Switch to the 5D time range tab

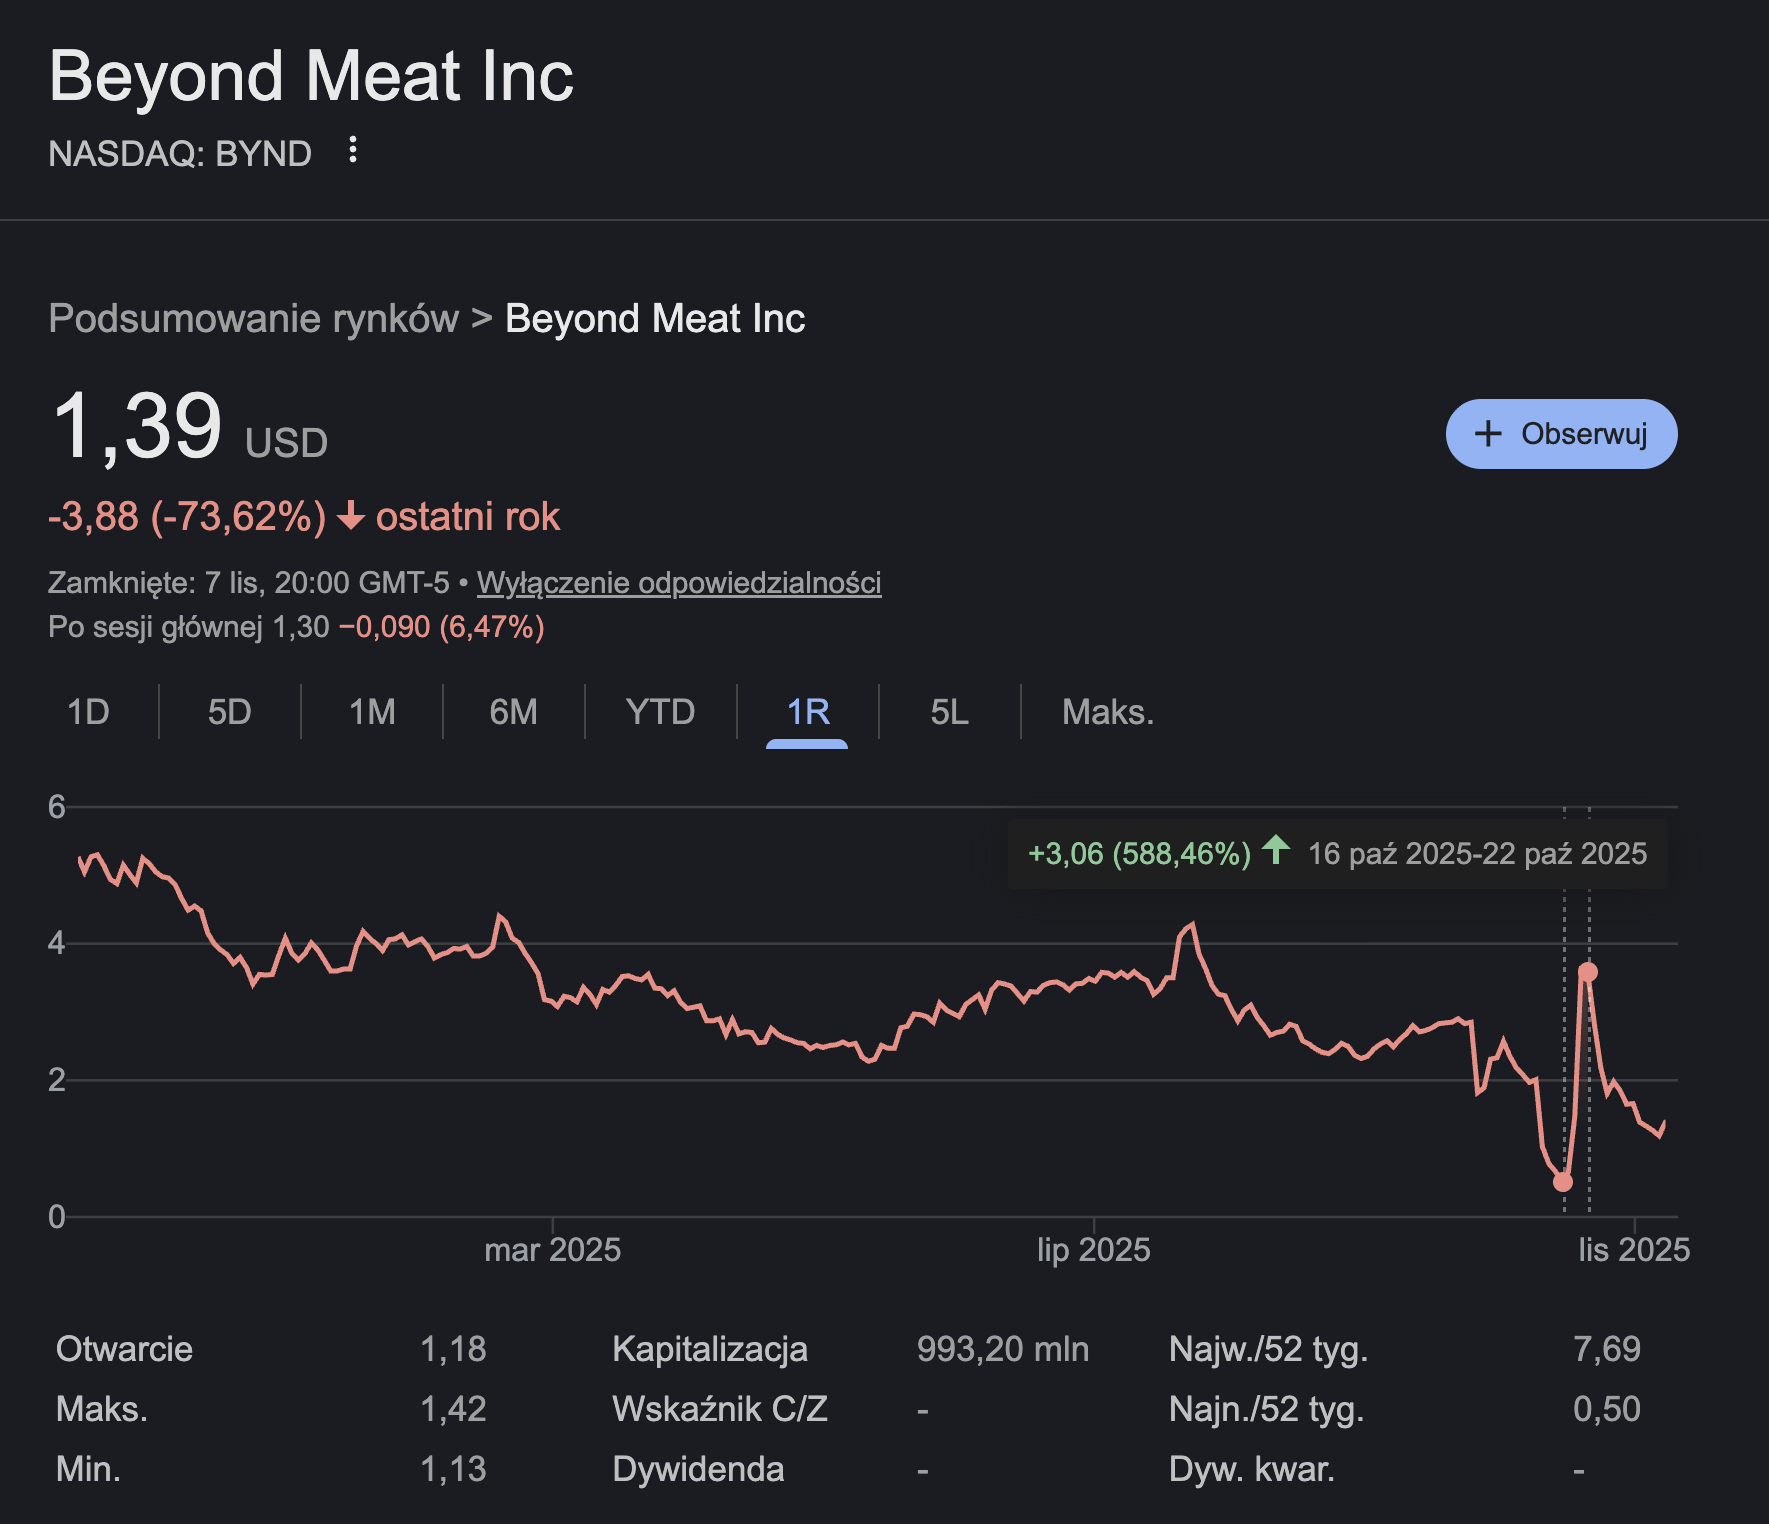coord(229,712)
